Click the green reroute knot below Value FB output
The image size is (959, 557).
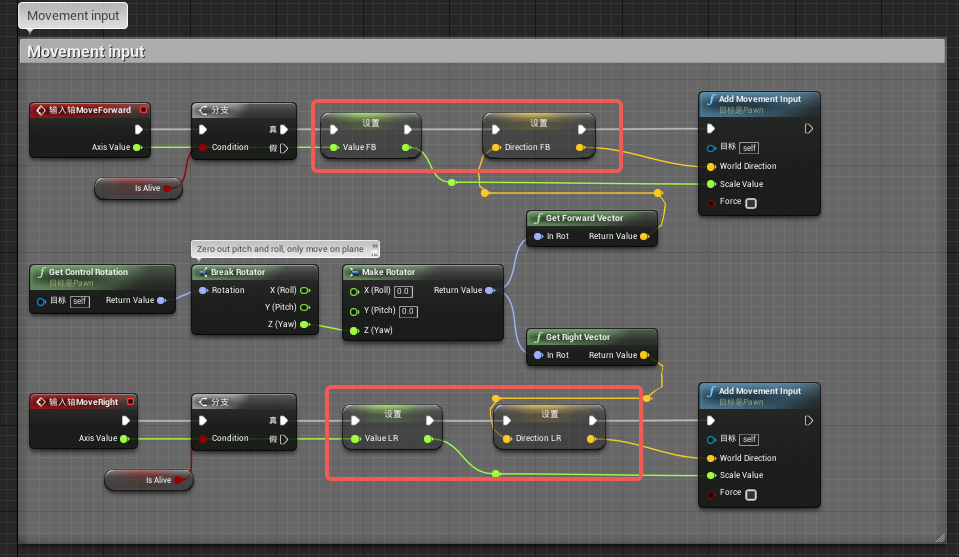[x=451, y=182]
